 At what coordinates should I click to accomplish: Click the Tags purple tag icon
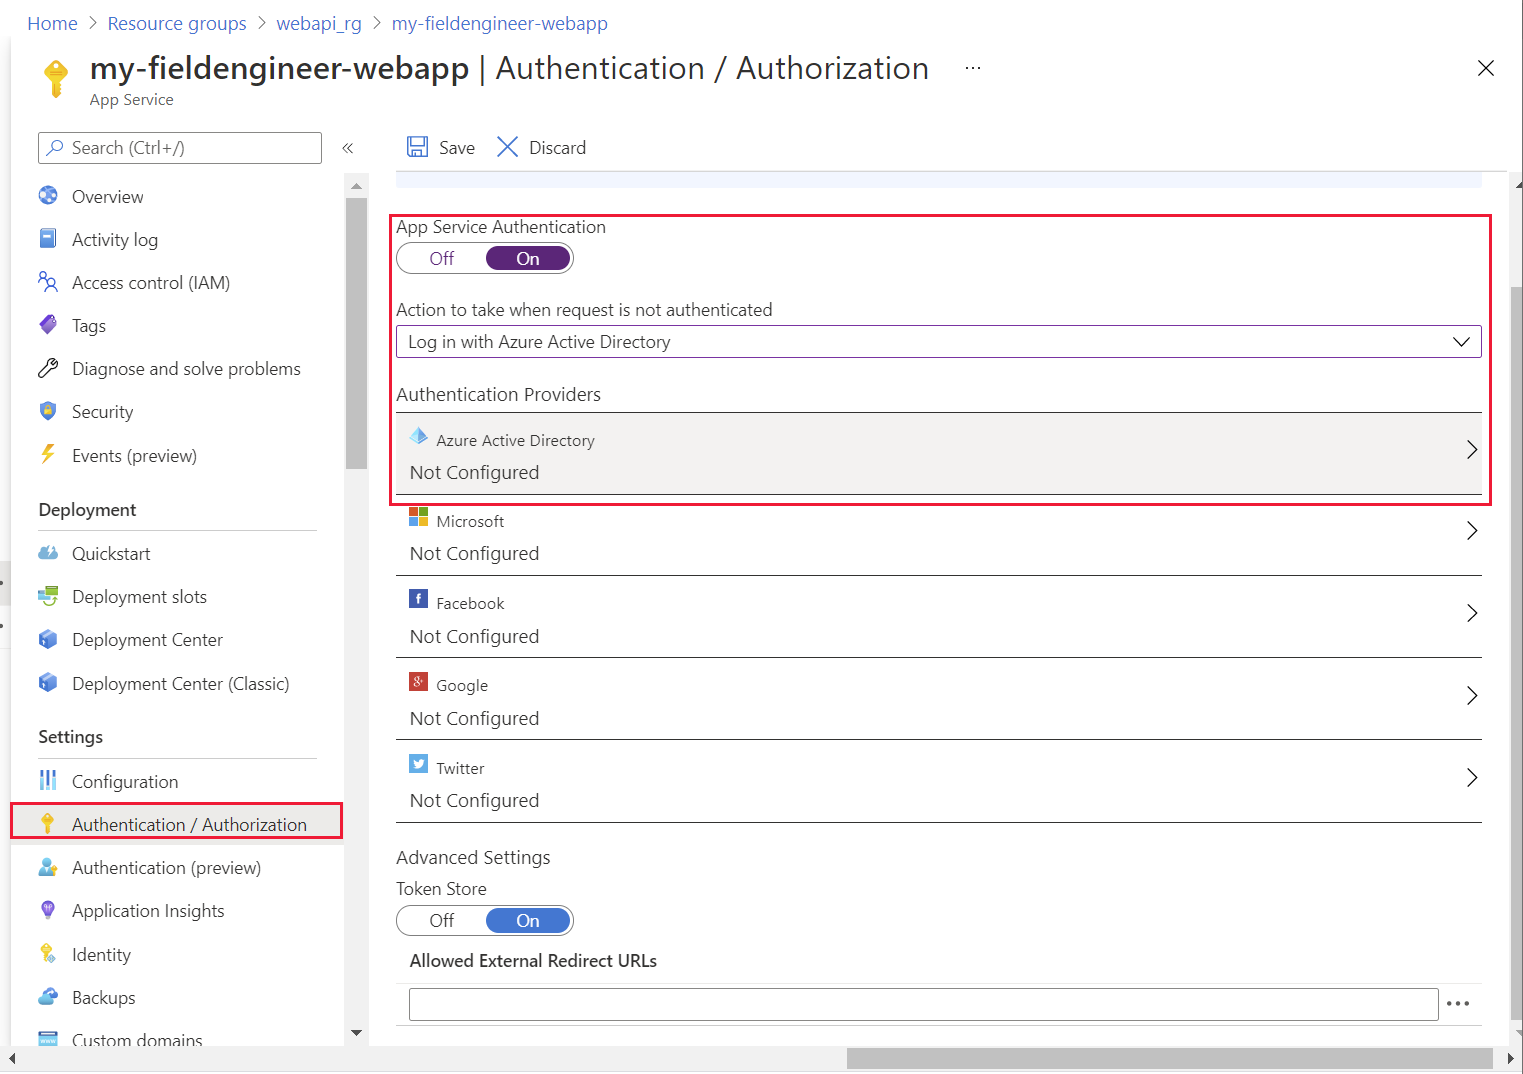pos(48,324)
